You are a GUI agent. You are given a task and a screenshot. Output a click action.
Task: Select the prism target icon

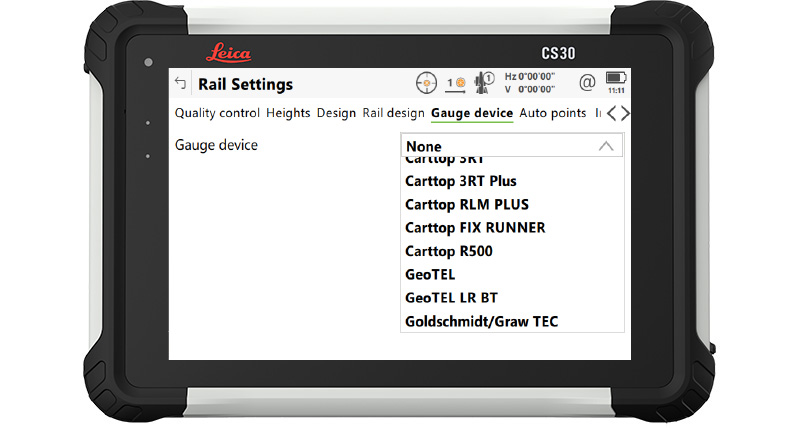point(455,83)
